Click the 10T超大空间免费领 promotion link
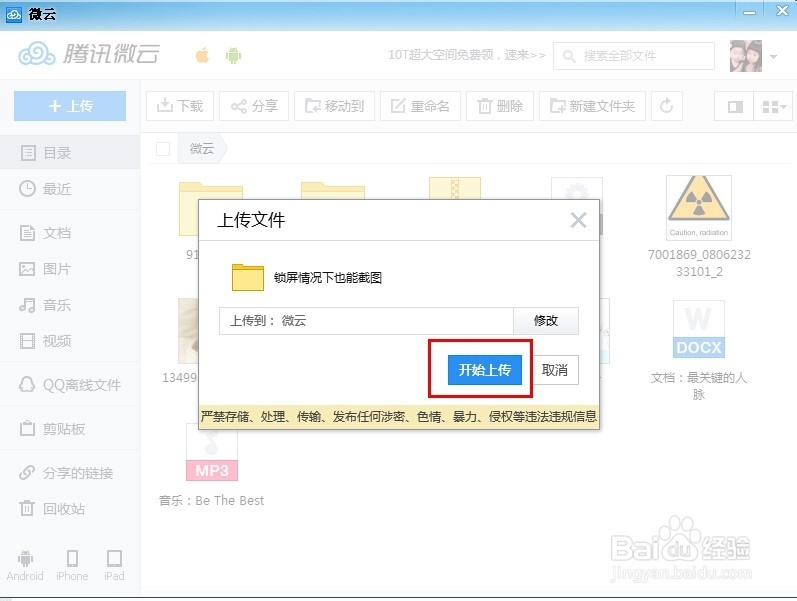The width and height of the screenshot is (797, 601). tap(467, 55)
